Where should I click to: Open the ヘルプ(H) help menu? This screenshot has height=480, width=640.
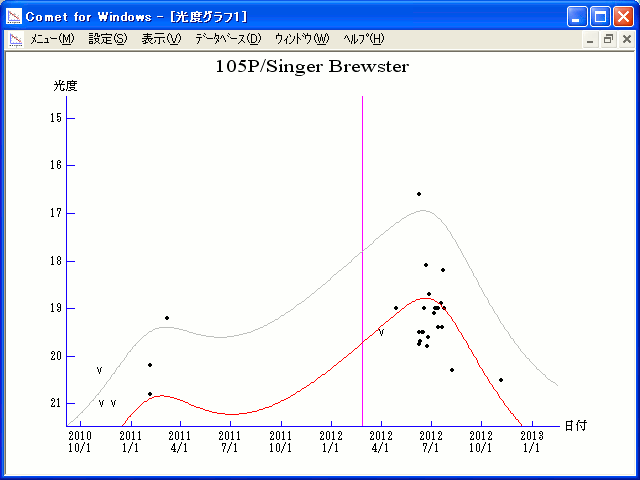click(x=363, y=40)
